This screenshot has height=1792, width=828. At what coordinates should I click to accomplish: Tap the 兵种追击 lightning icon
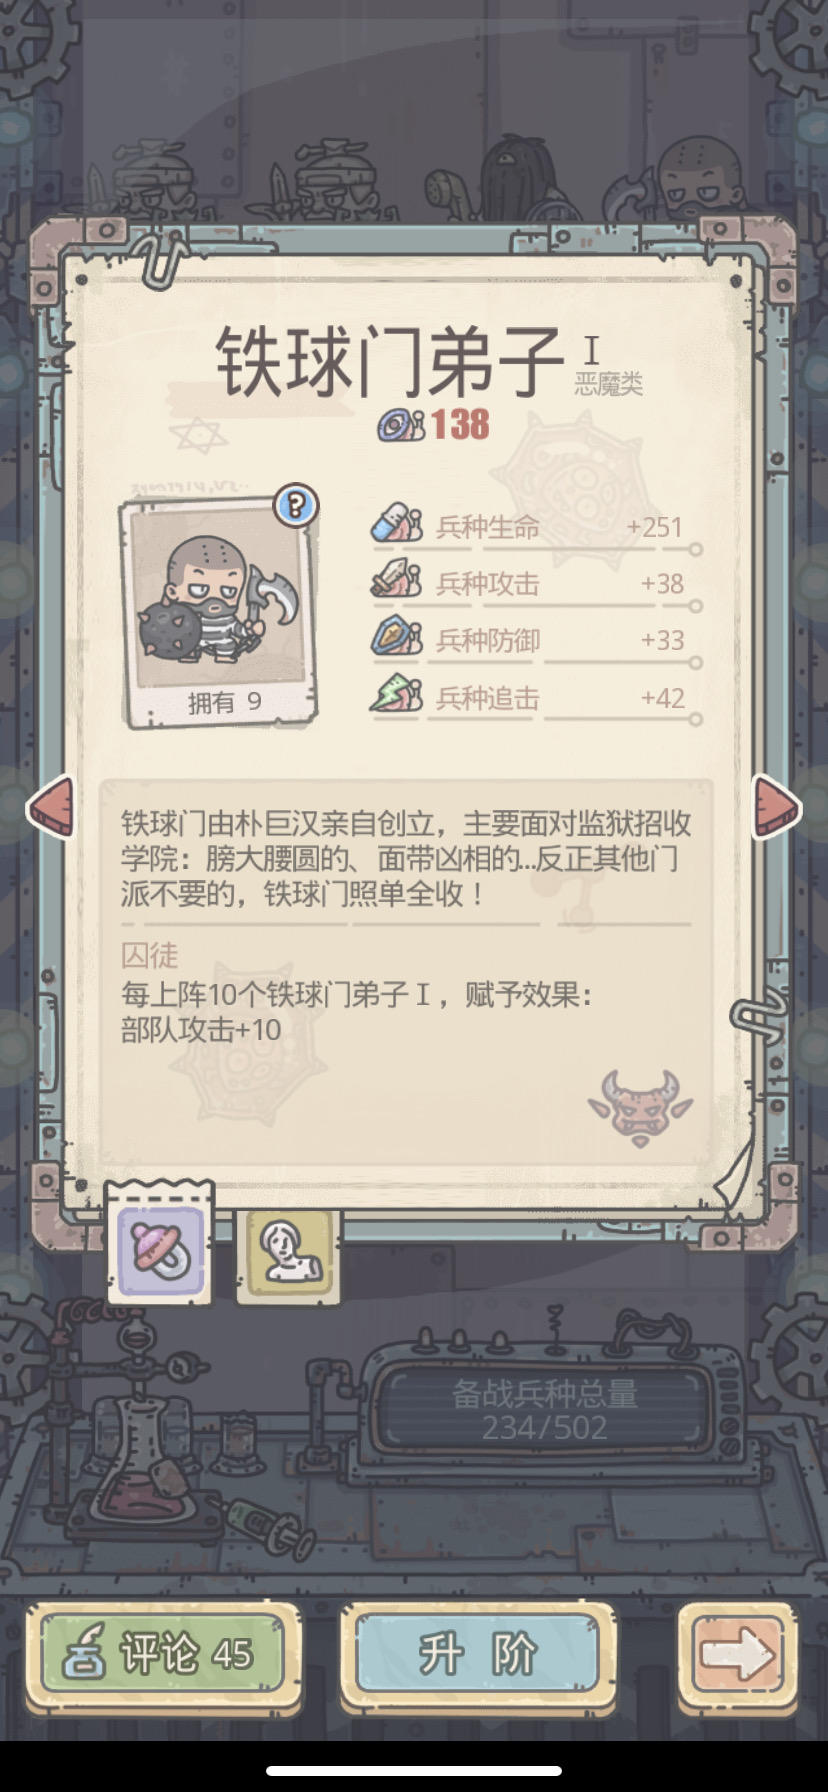coord(397,694)
